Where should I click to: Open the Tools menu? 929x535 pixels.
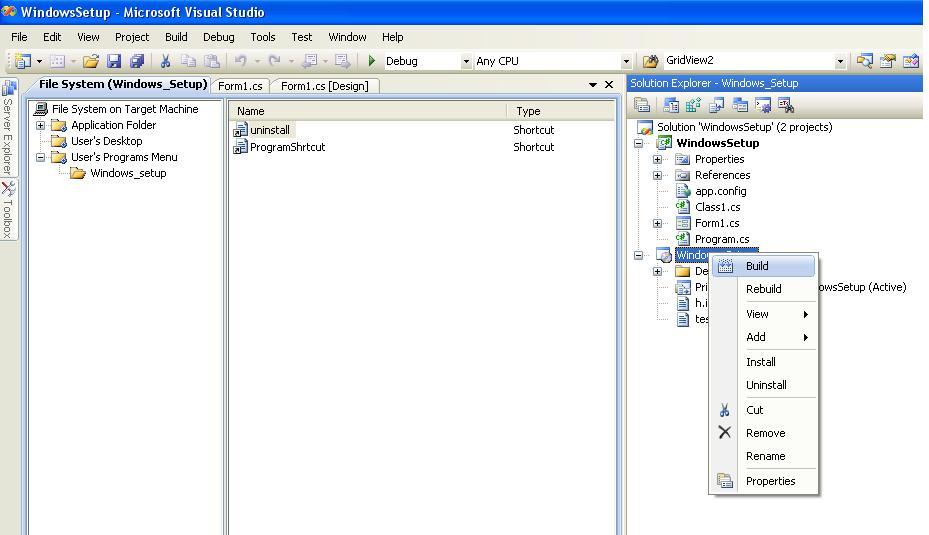262,37
